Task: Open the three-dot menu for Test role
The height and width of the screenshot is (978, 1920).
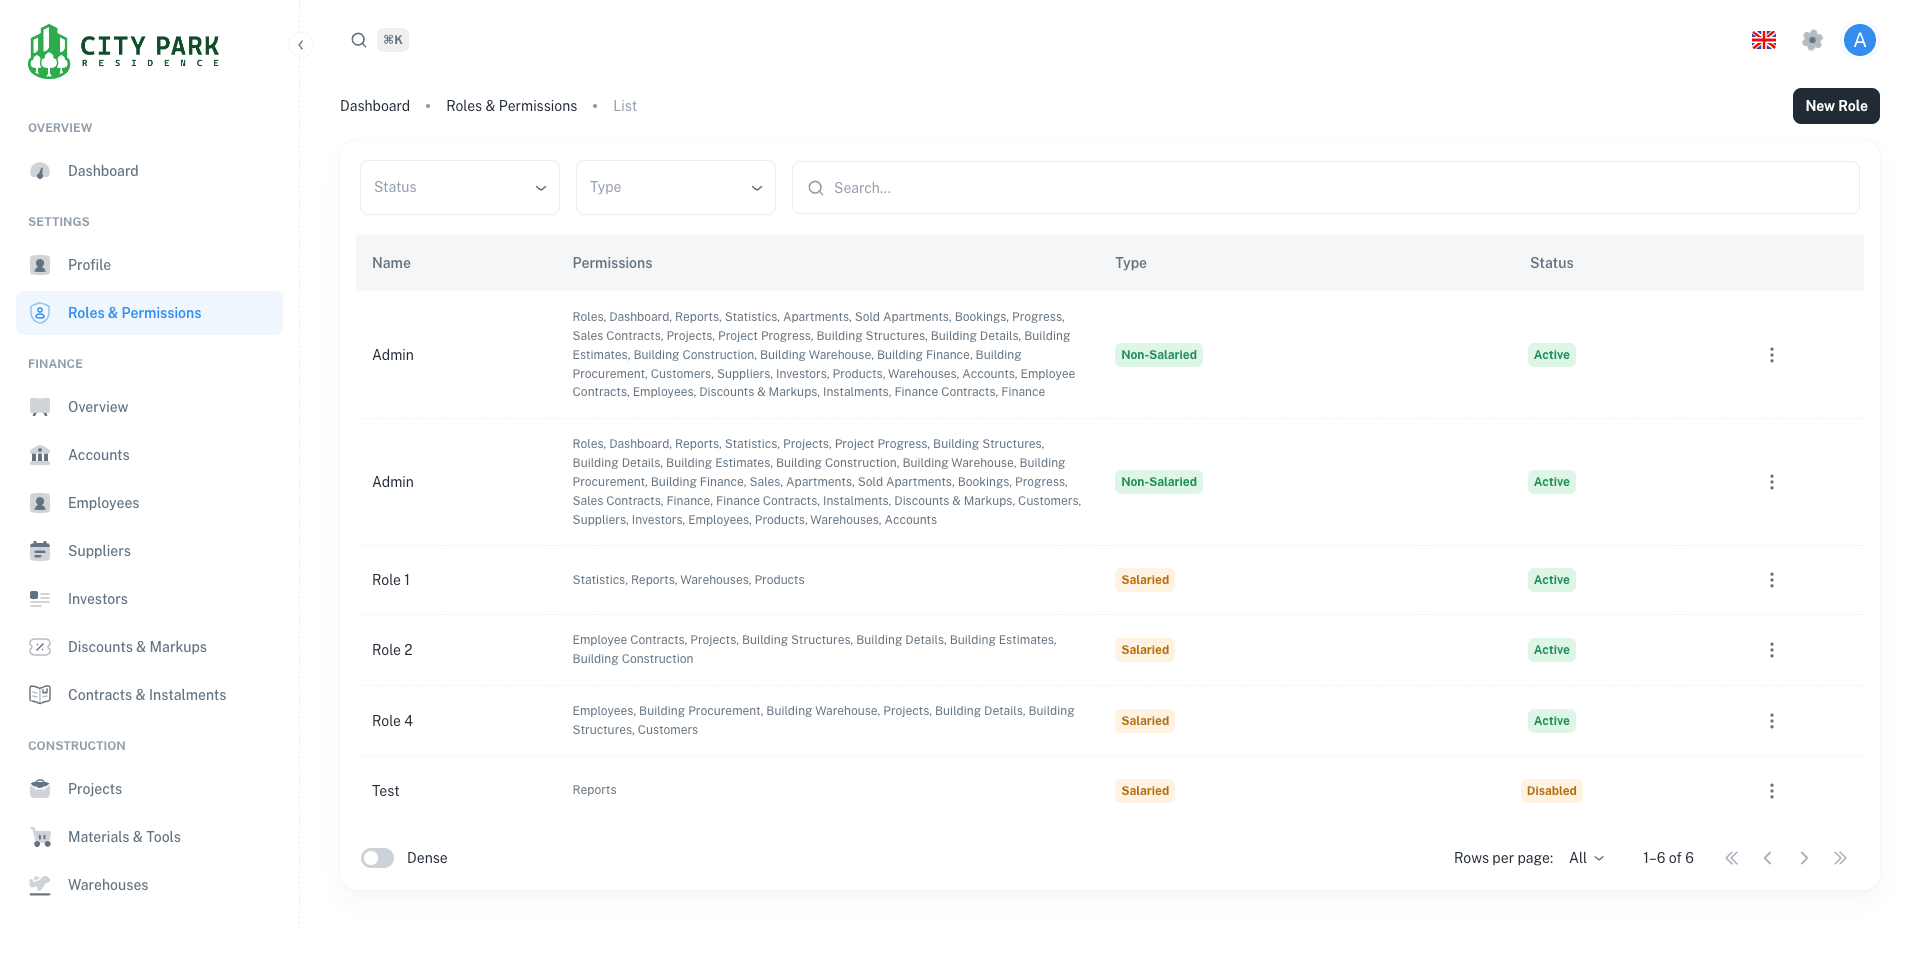Action: (x=1771, y=791)
